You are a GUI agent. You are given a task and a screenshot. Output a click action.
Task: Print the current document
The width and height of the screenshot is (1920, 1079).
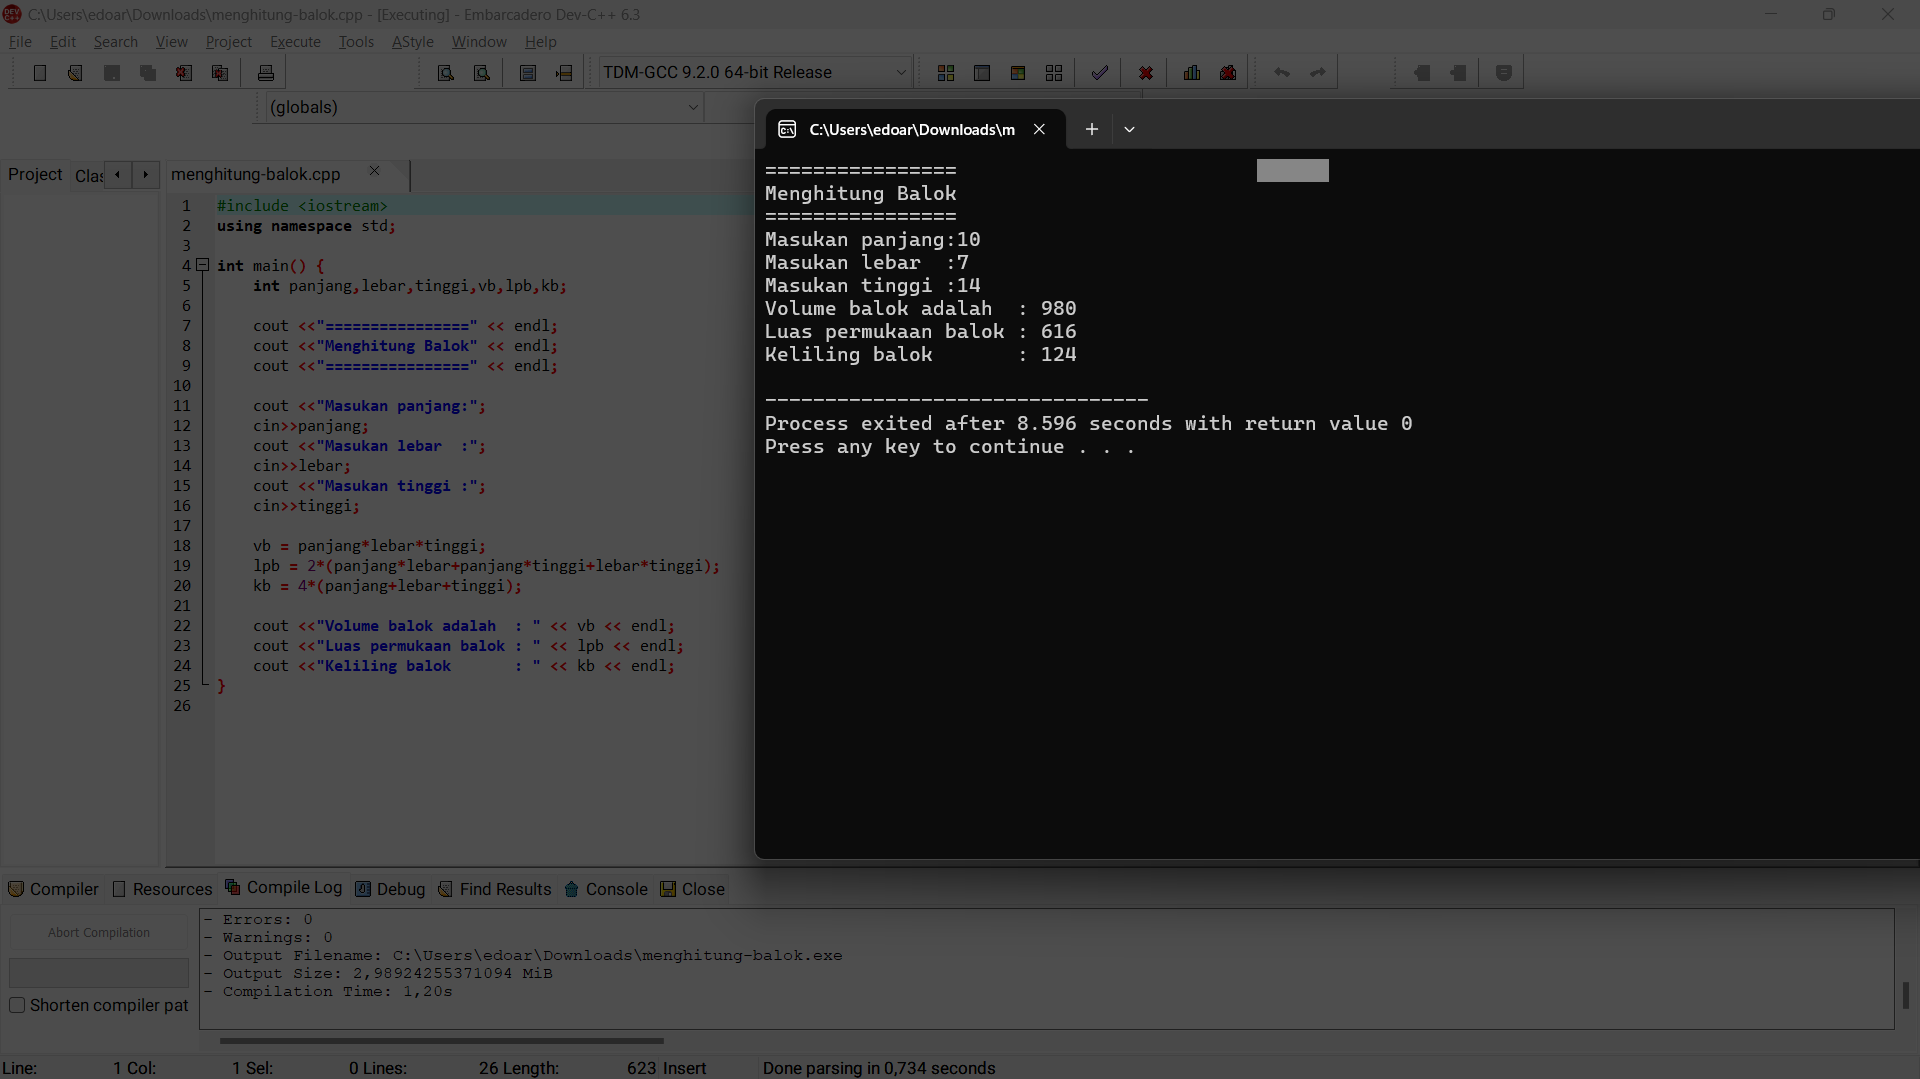pos(265,72)
